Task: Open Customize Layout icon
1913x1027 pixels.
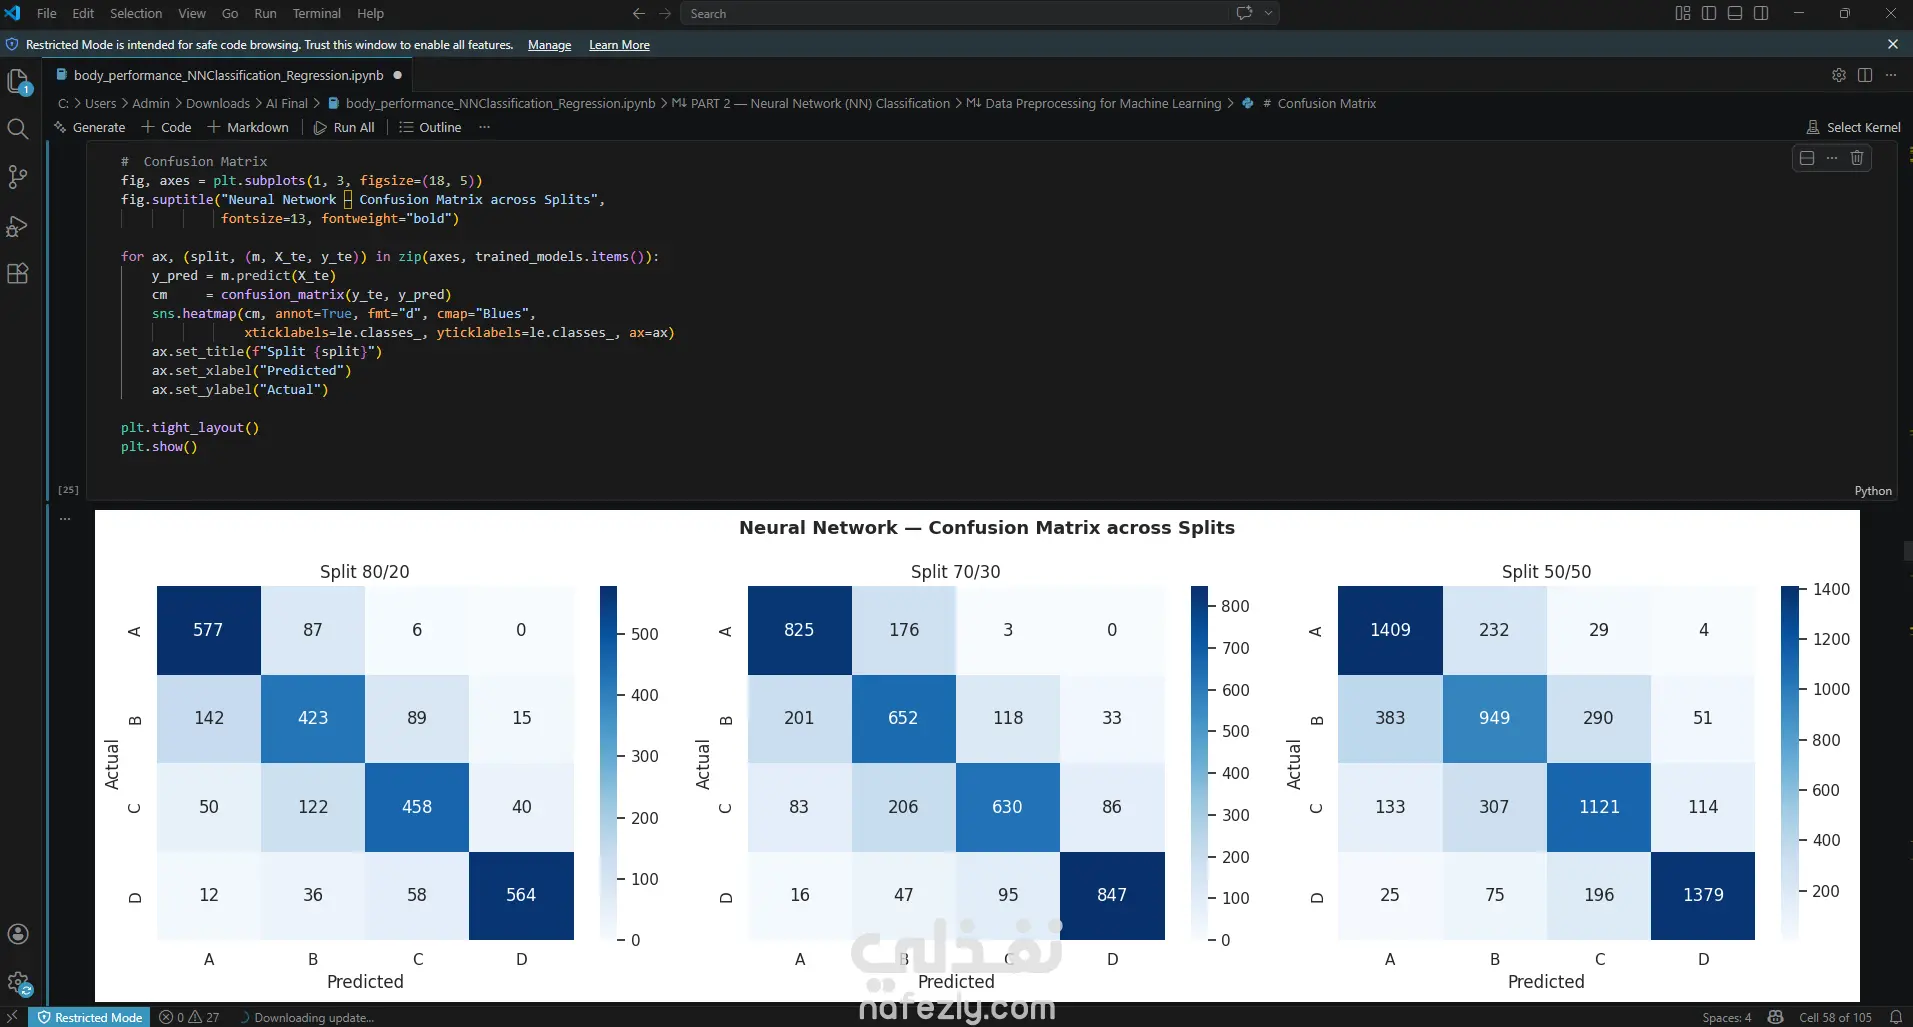Action: coord(1683,13)
